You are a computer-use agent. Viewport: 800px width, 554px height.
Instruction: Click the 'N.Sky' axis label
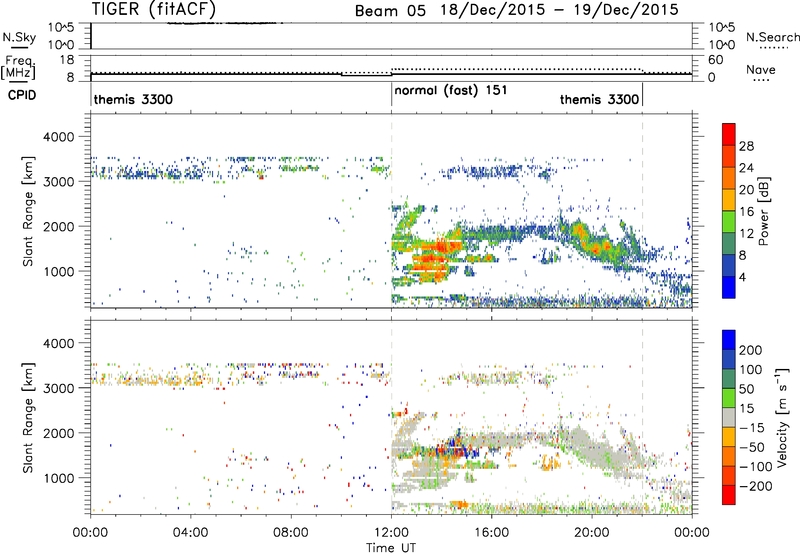point(19,37)
